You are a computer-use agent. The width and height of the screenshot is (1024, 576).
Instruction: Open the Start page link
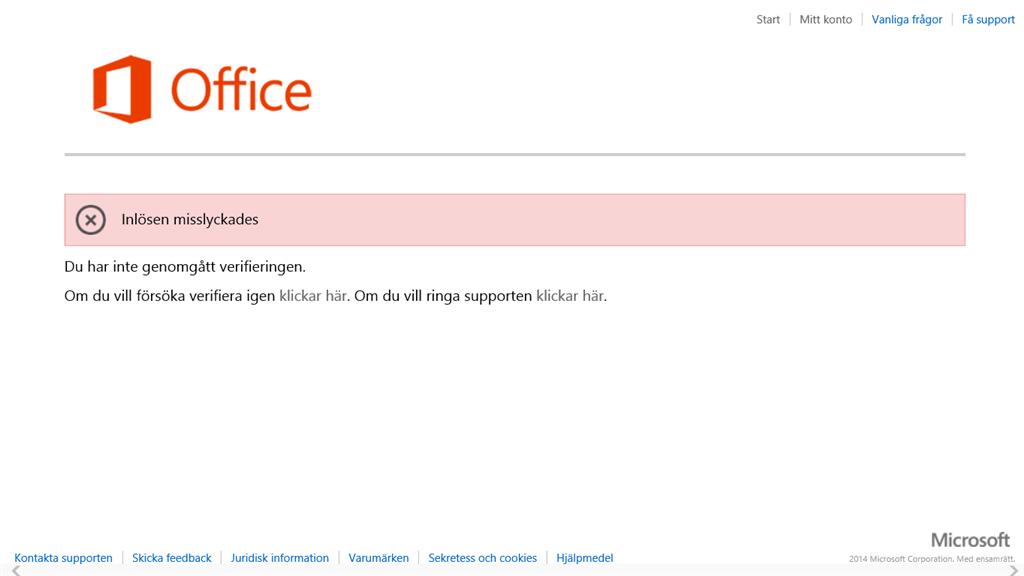[768, 20]
